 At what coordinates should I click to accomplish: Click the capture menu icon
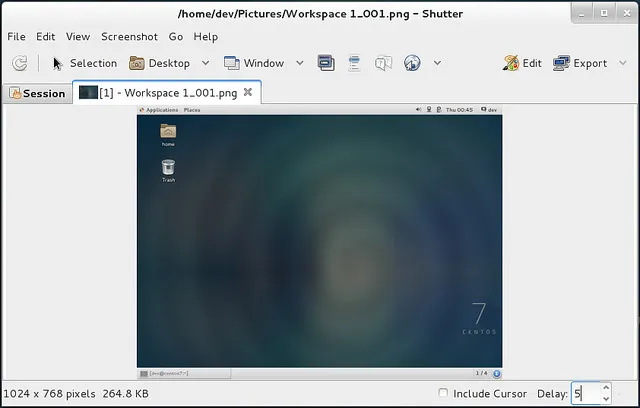coord(354,63)
